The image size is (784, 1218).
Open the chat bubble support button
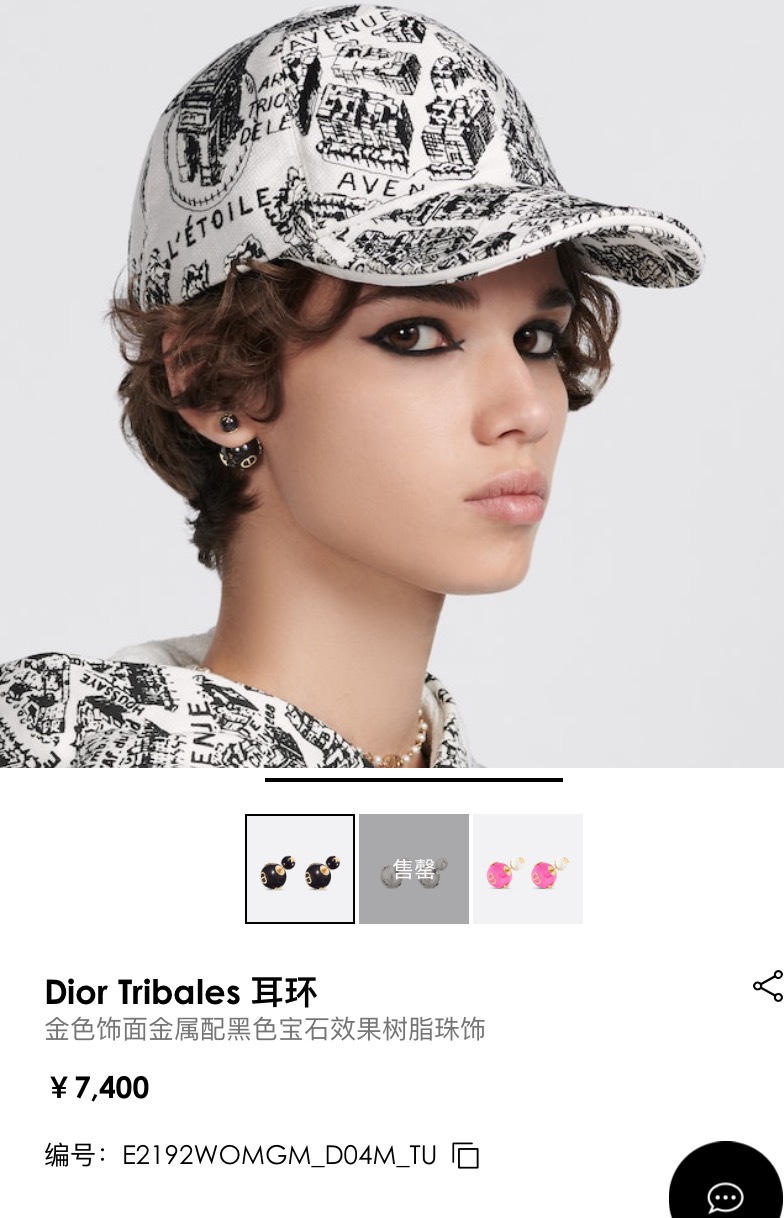[x=726, y=1186]
